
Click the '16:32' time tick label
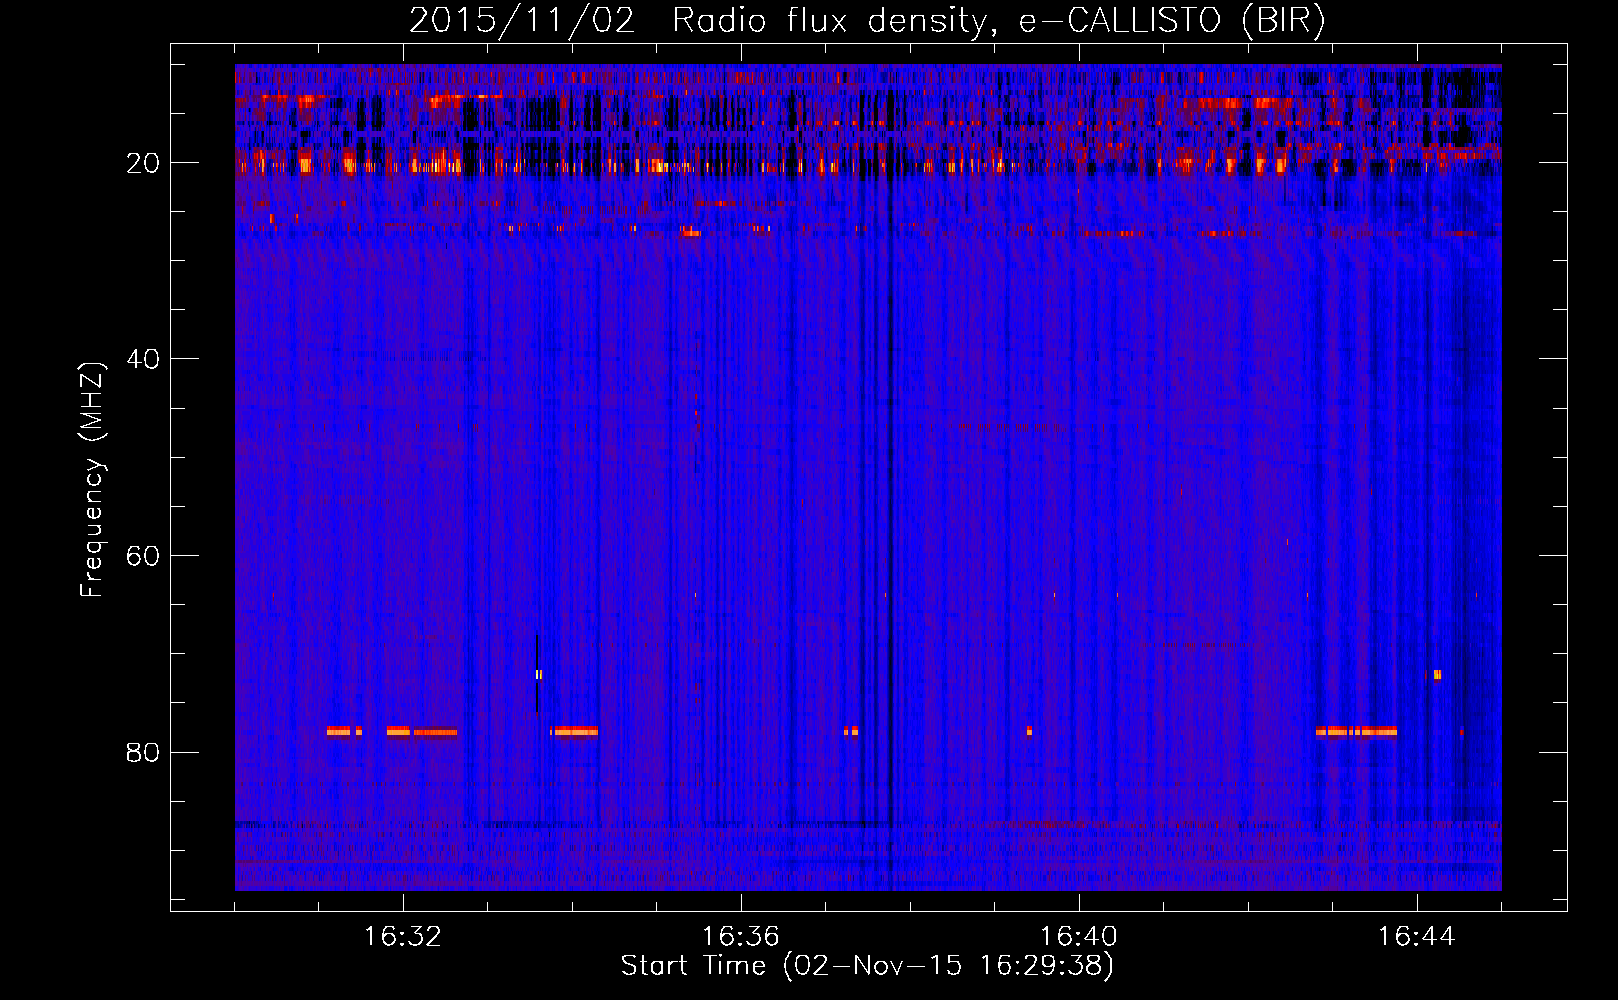pyautogui.click(x=403, y=937)
